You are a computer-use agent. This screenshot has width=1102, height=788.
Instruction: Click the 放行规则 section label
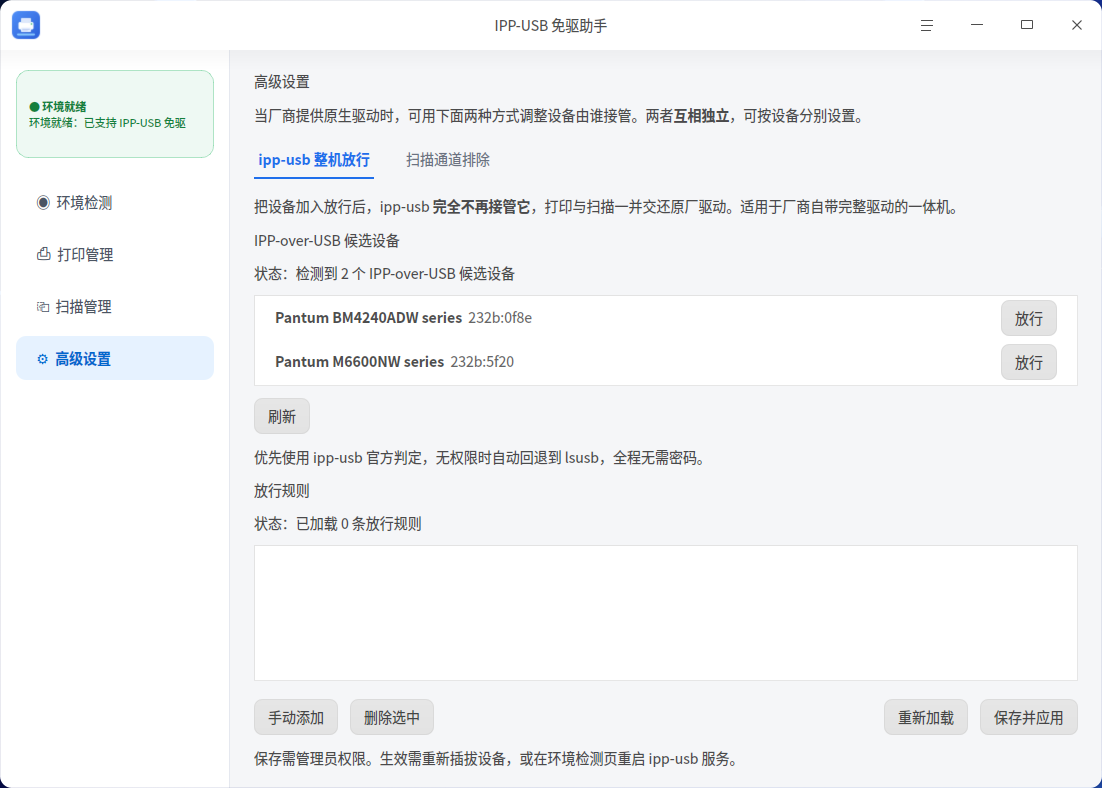pos(282,491)
